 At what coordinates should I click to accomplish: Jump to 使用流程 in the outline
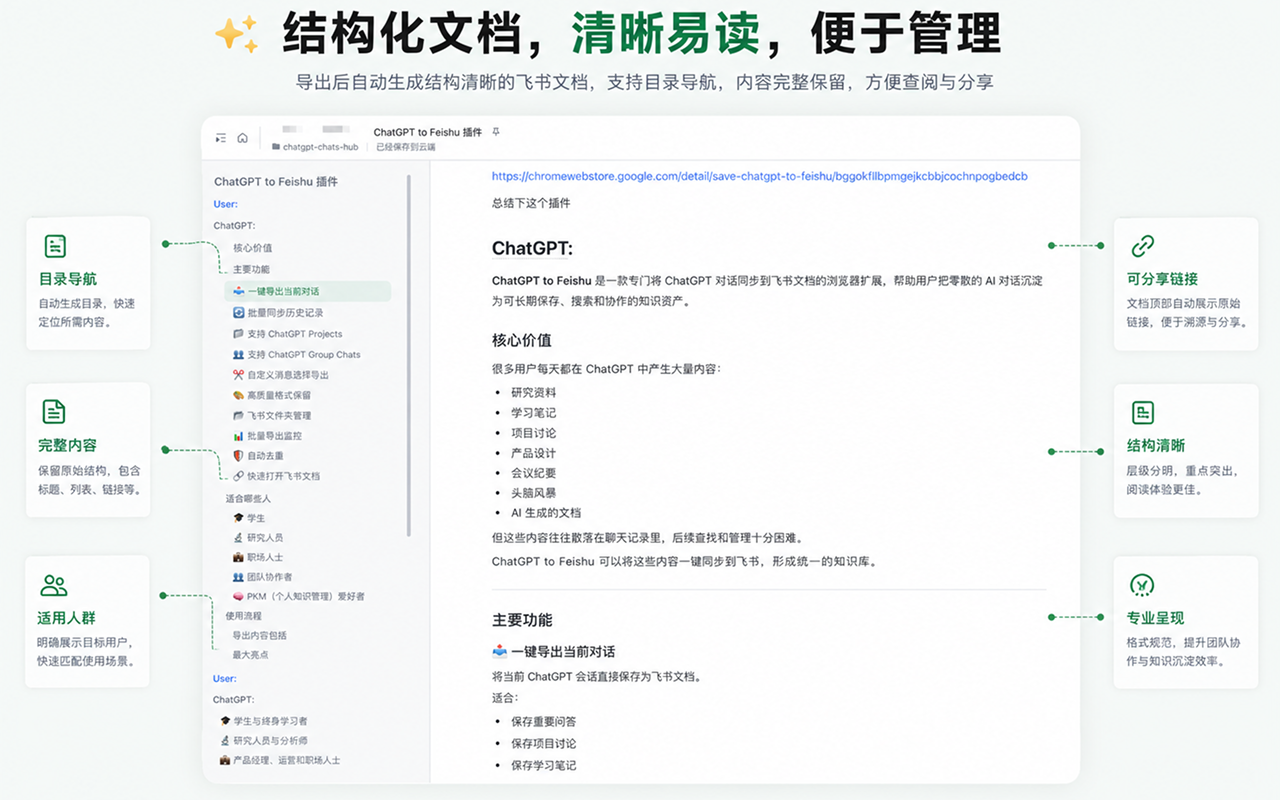[x=243, y=616]
